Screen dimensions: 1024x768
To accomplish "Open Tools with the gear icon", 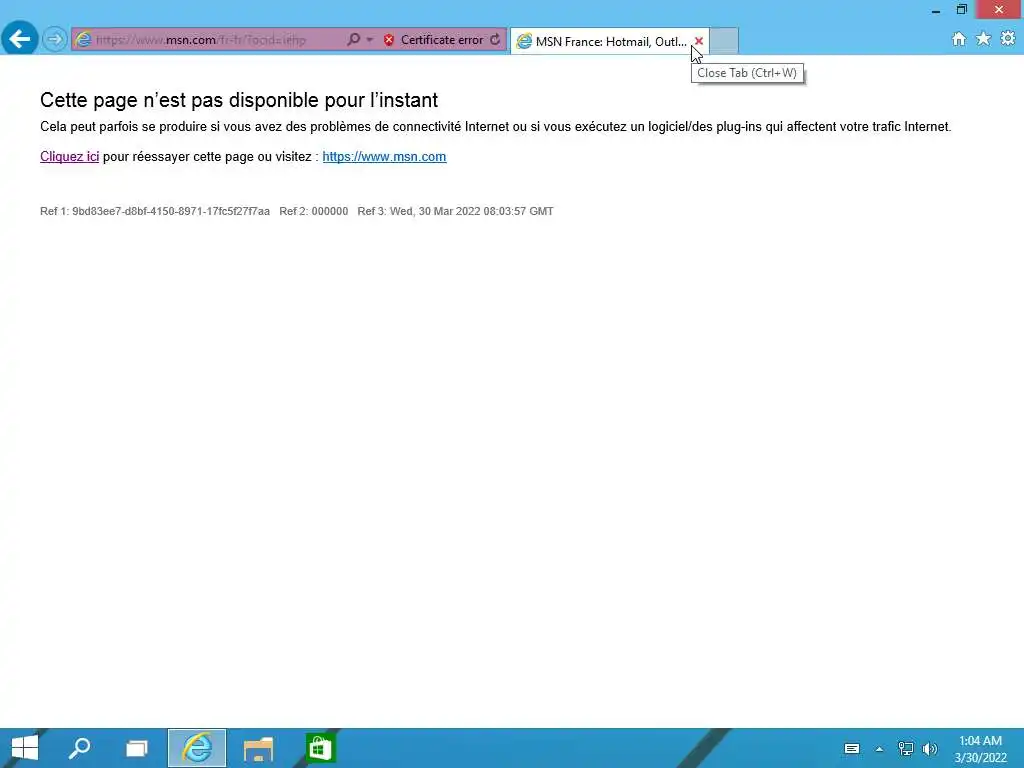I will tap(1008, 39).
